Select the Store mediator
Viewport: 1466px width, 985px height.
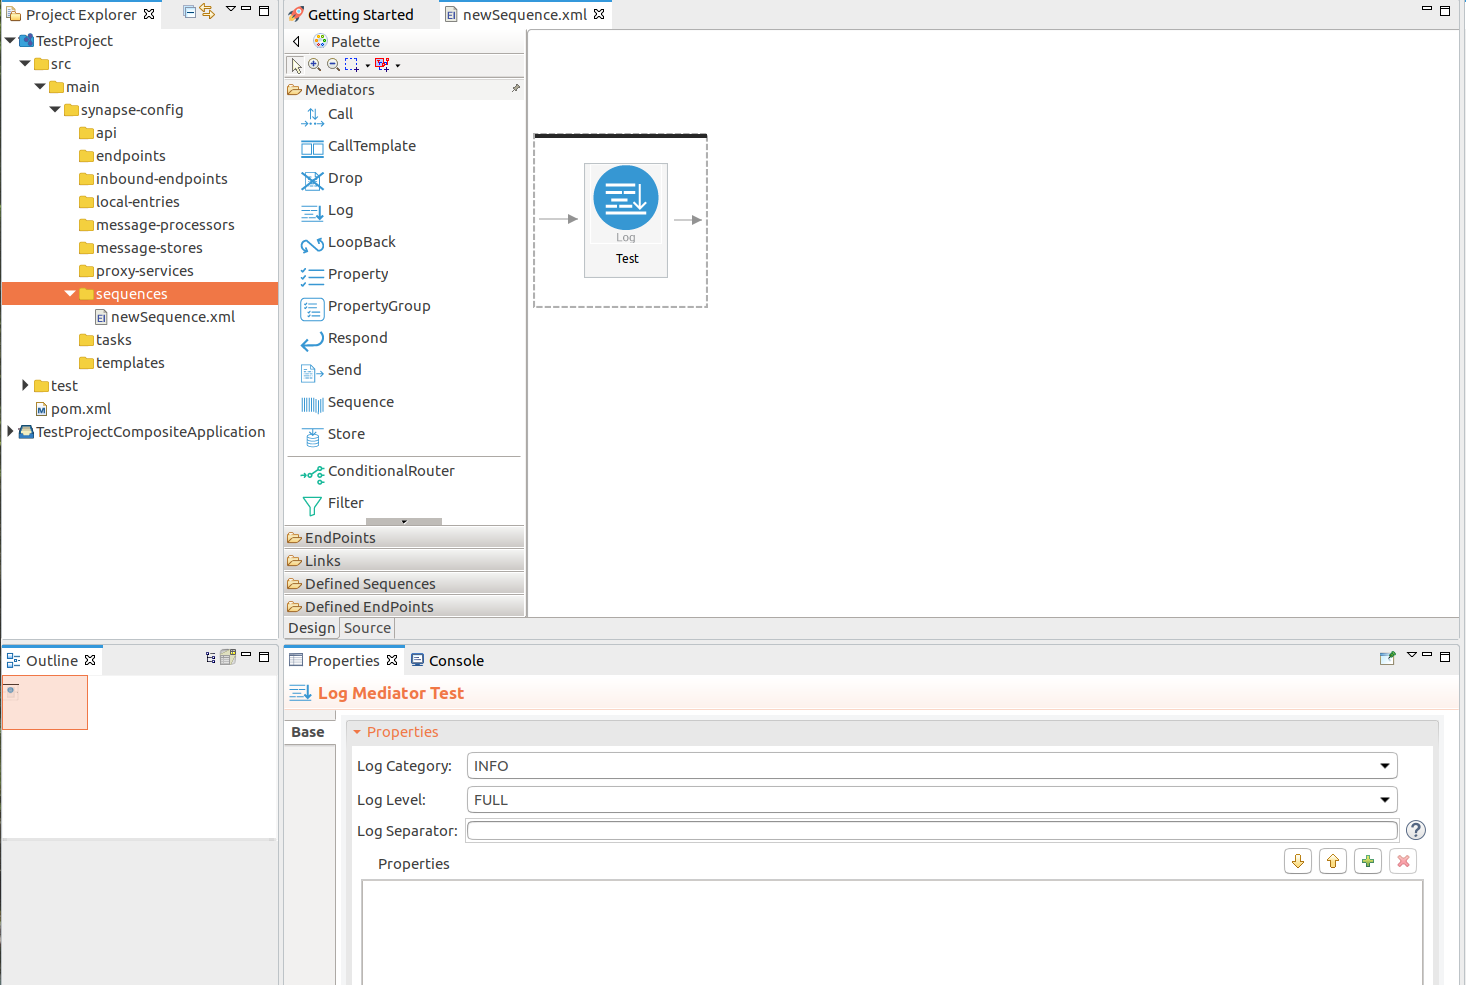[346, 434]
